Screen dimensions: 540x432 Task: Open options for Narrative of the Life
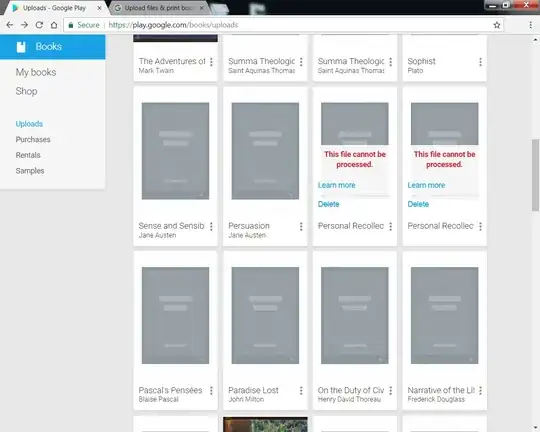point(480,391)
